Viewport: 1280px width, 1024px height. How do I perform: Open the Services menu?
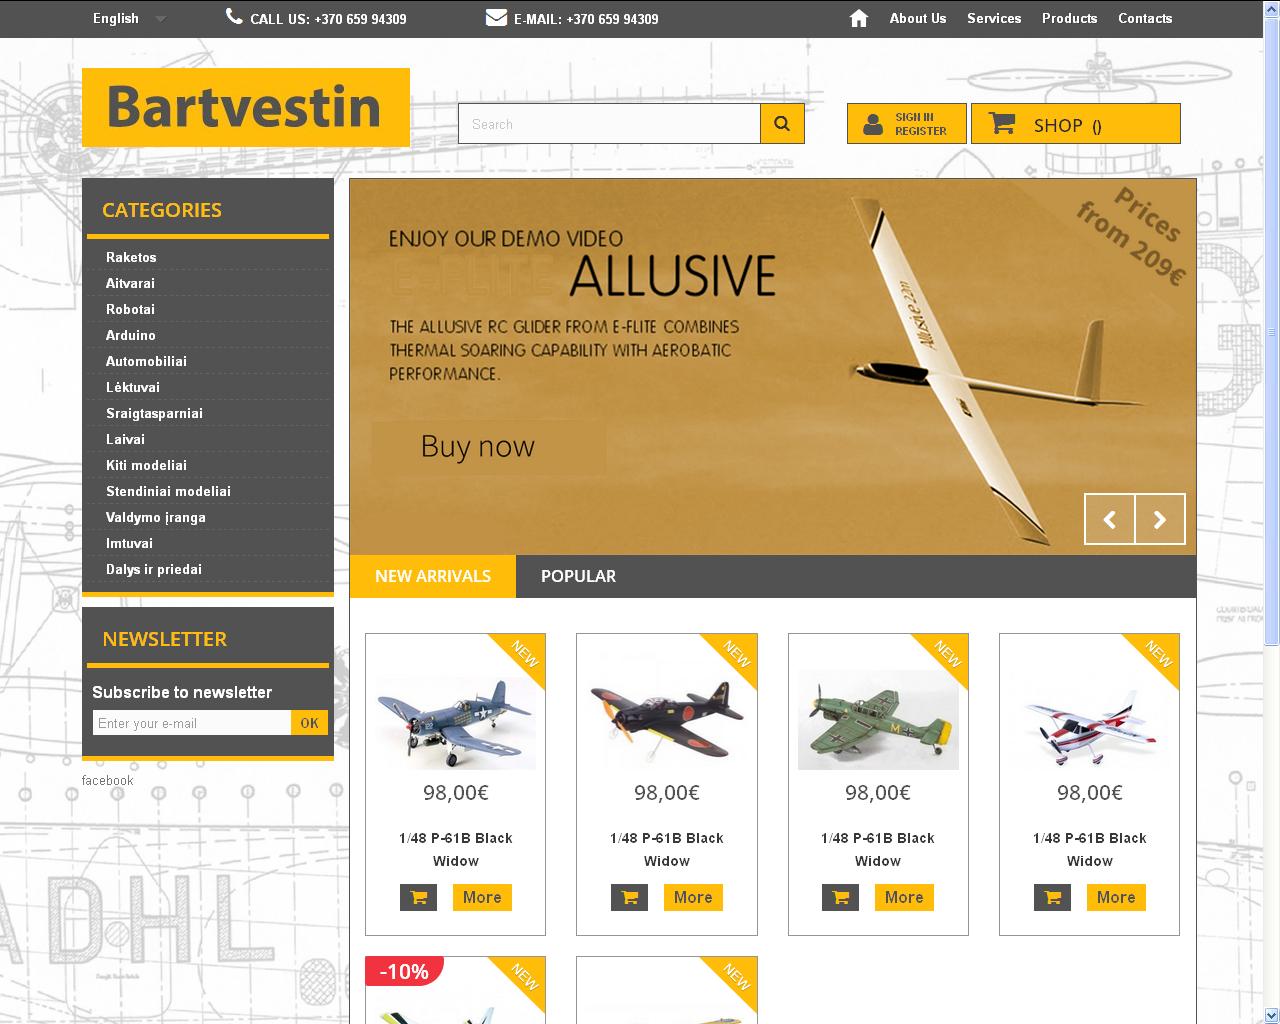pyautogui.click(x=993, y=18)
